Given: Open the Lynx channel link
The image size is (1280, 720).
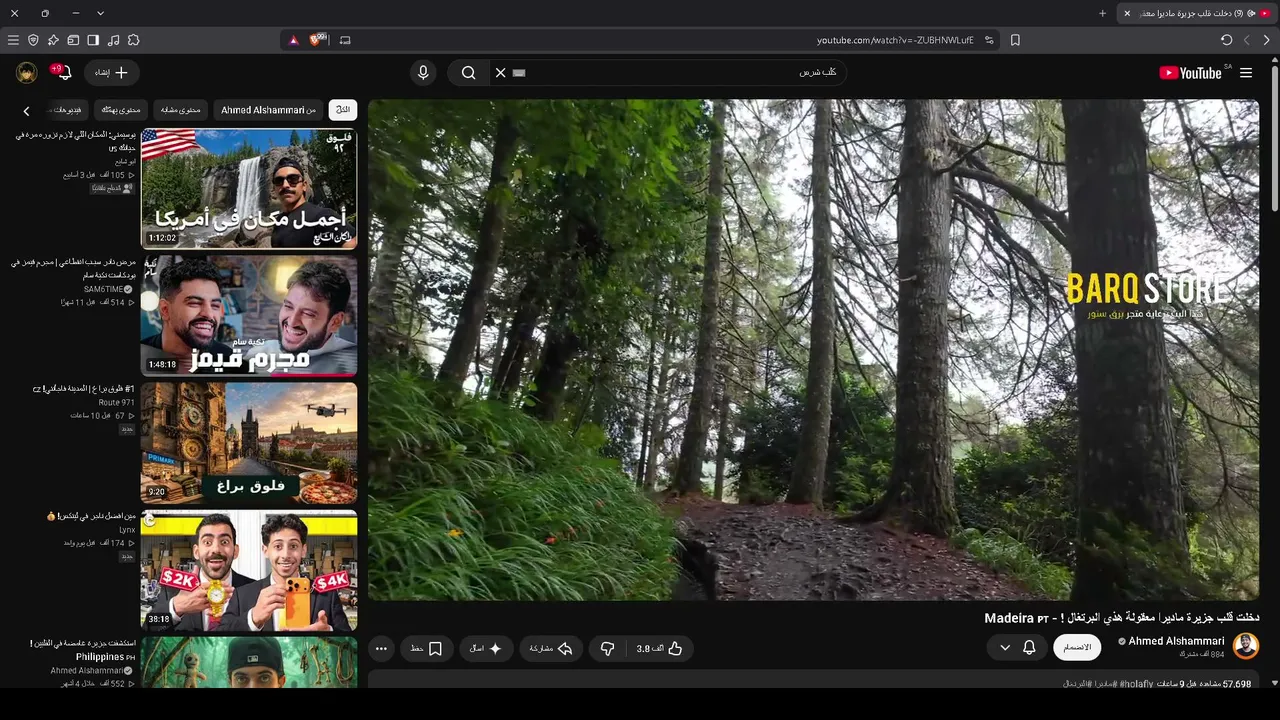Looking at the screenshot, I should (x=127, y=530).
